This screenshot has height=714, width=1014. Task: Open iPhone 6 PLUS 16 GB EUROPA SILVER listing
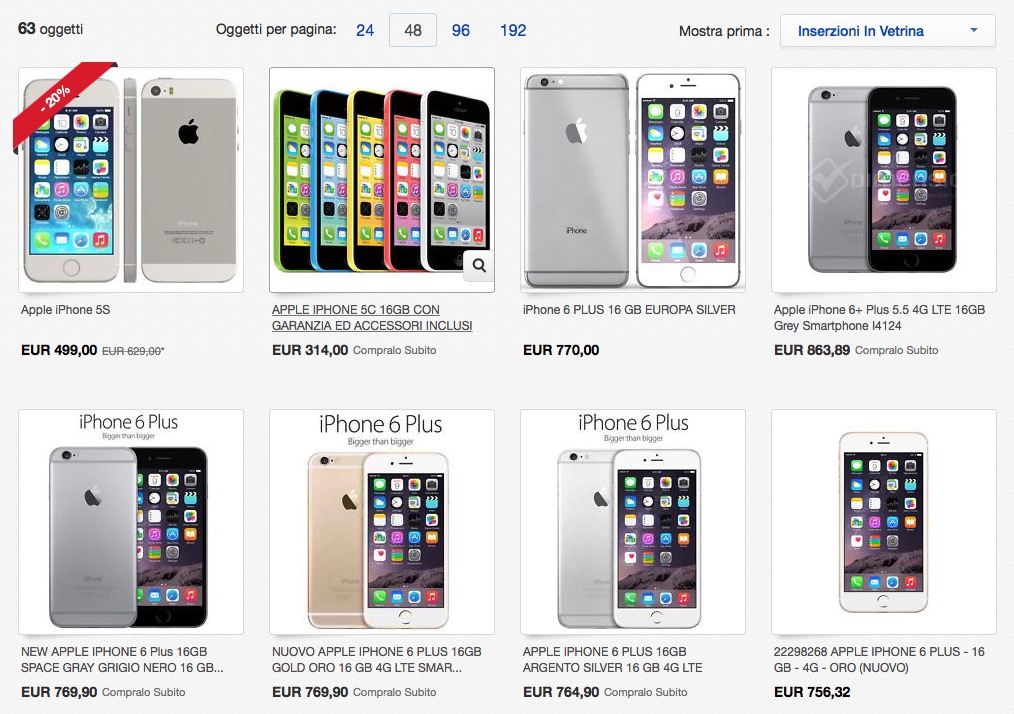coord(629,310)
